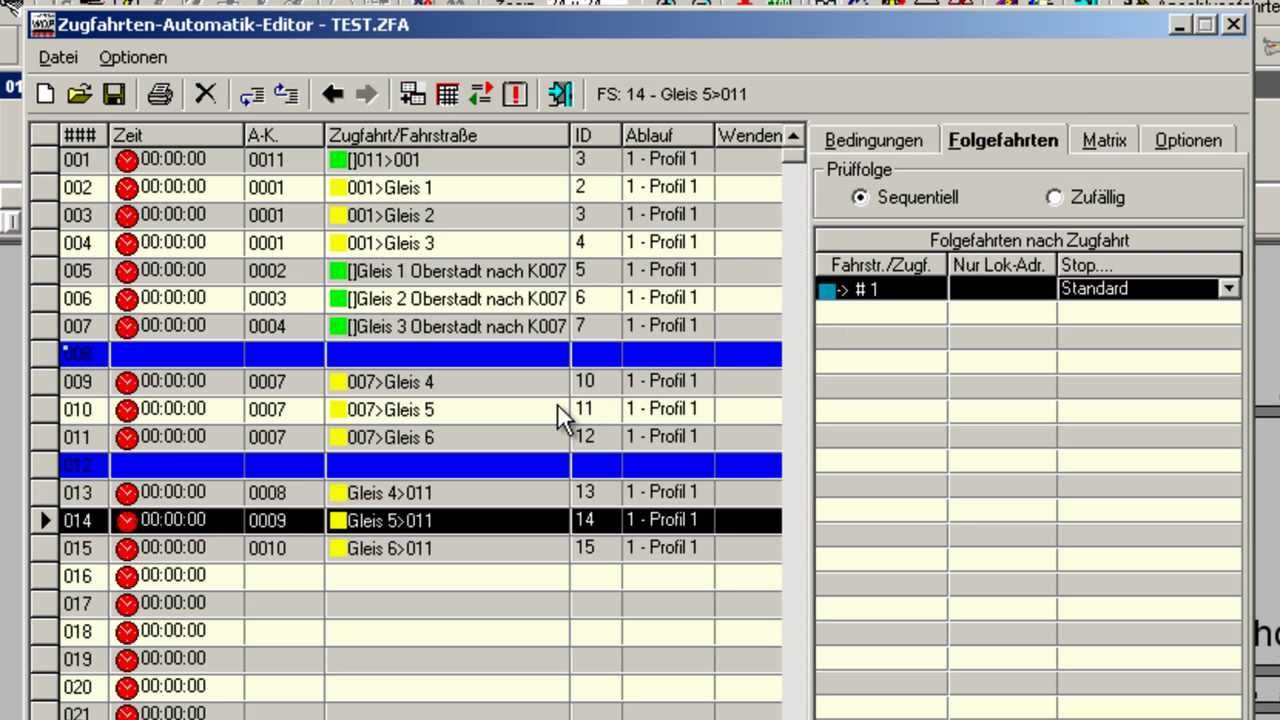Viewport: 1280px width, 720px height.
Task: Click the Zugfahrt/Fahrstraße column header
Action: pyautogui.click(x=448, y=135)
